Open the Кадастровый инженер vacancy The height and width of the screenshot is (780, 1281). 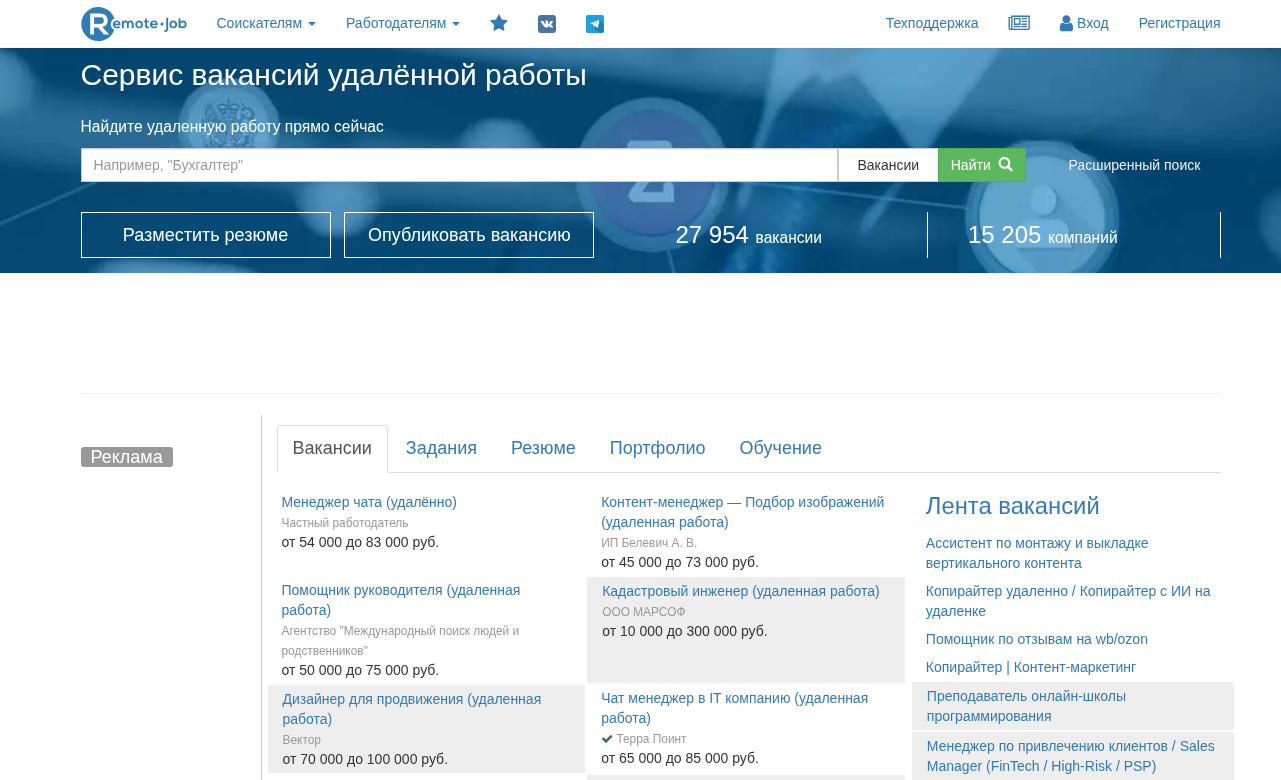(740, 591)
